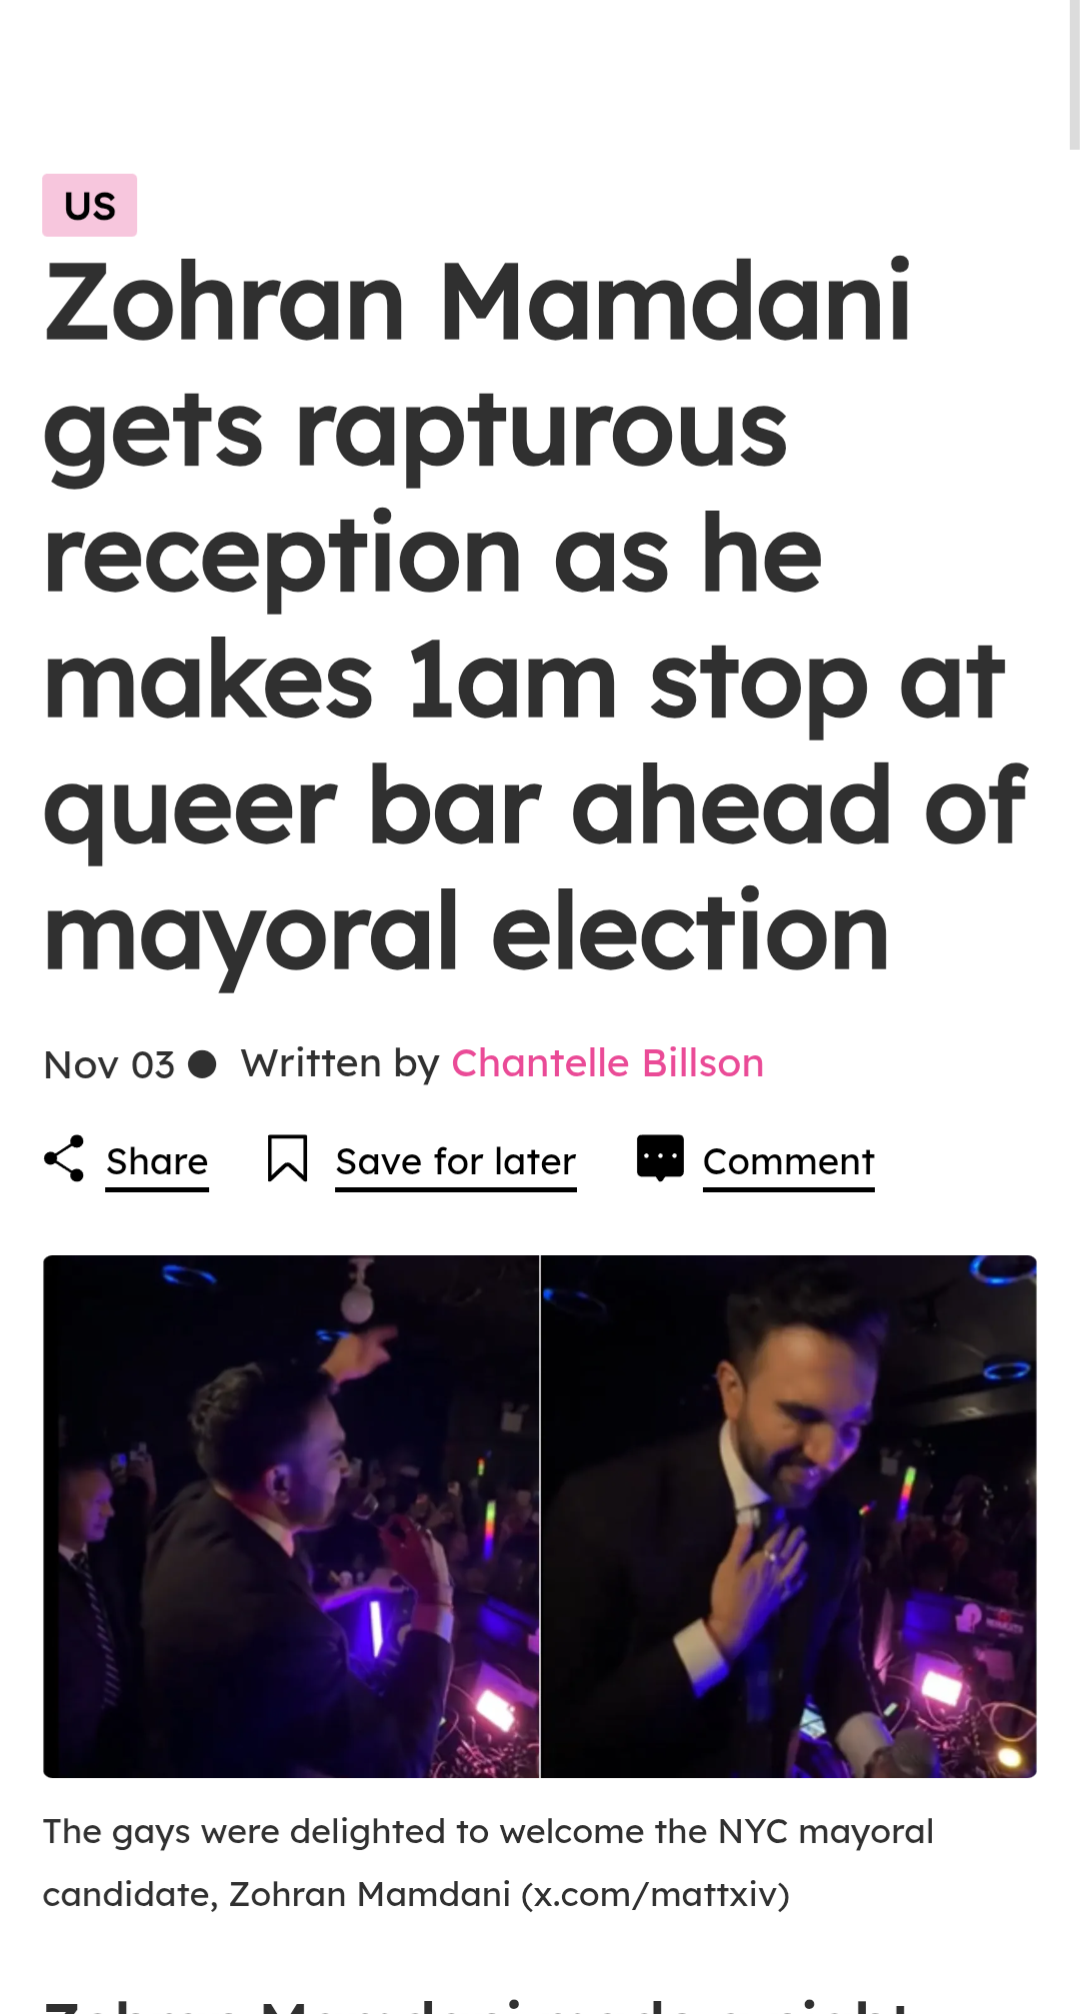Click the bookmark icon
This screenshot has width=1080, height=2014.
click(287, 1159)
